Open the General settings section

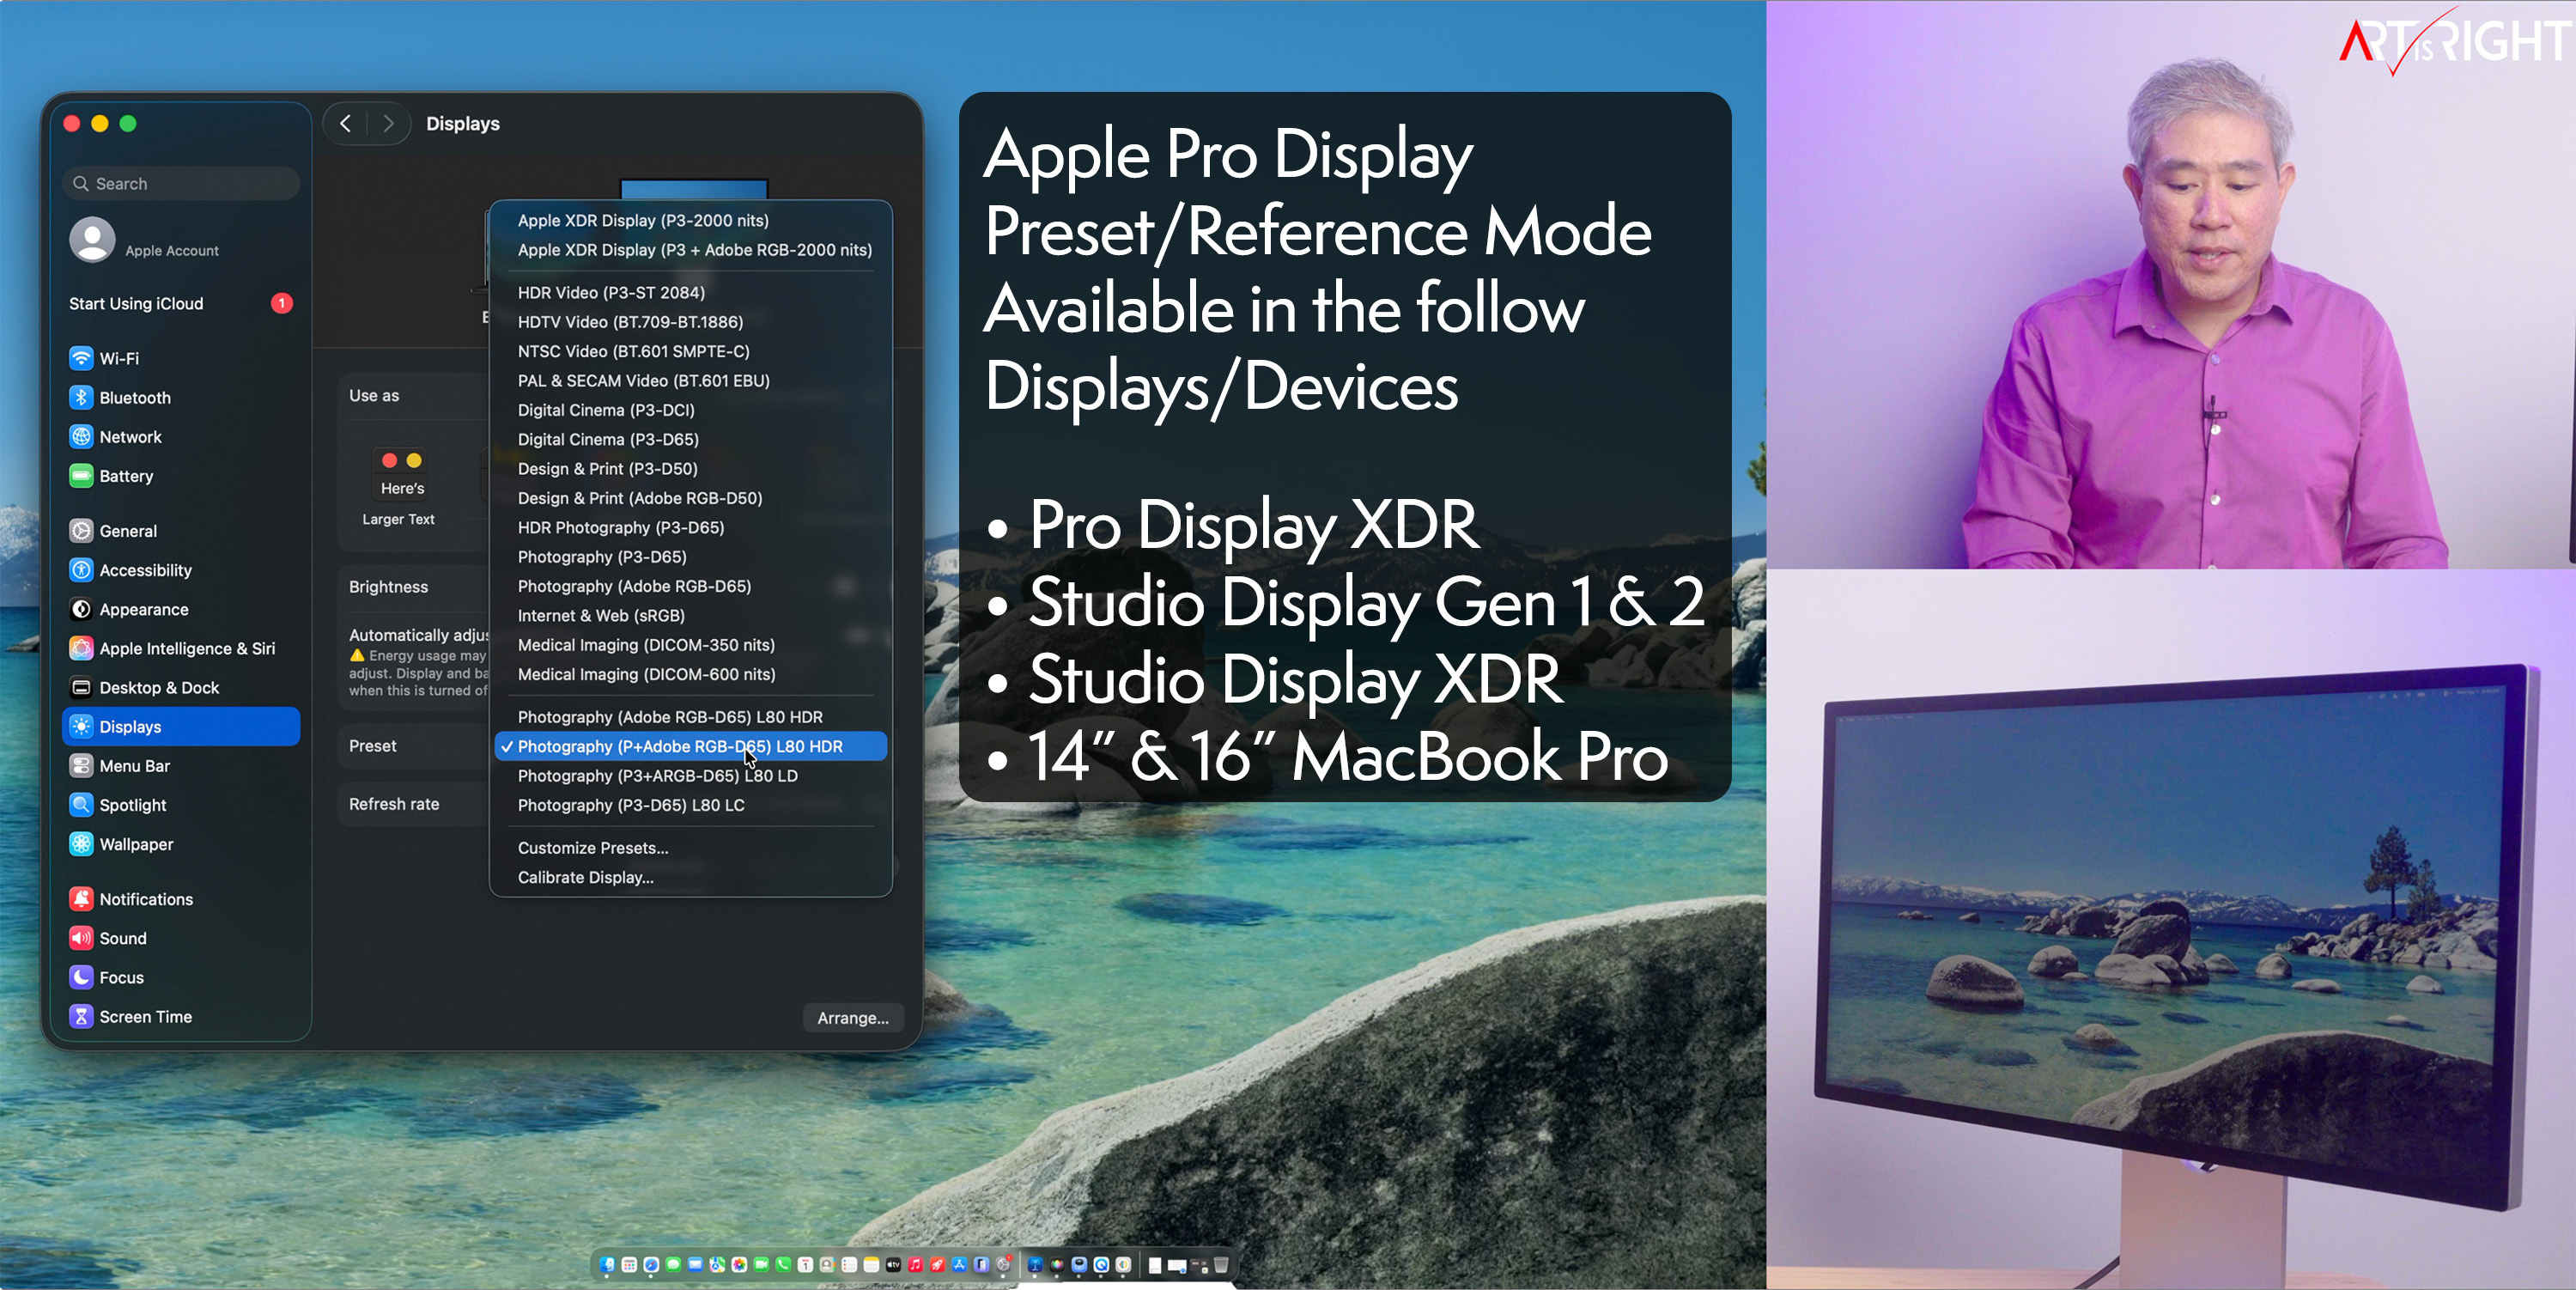[x=180, y=531]
